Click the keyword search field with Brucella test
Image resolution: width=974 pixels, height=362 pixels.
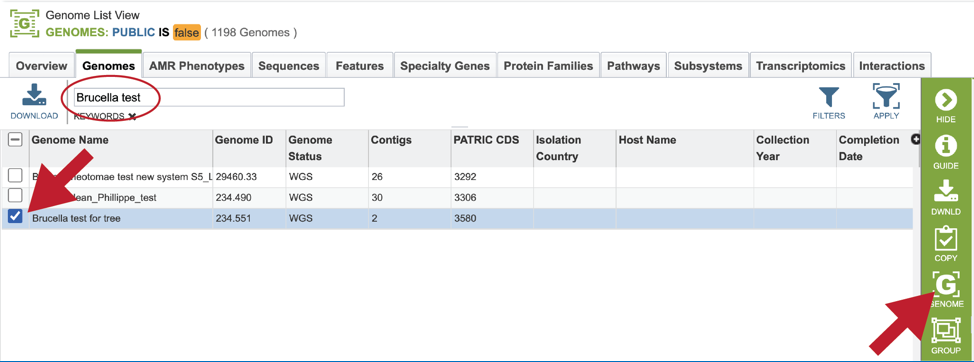209,97
